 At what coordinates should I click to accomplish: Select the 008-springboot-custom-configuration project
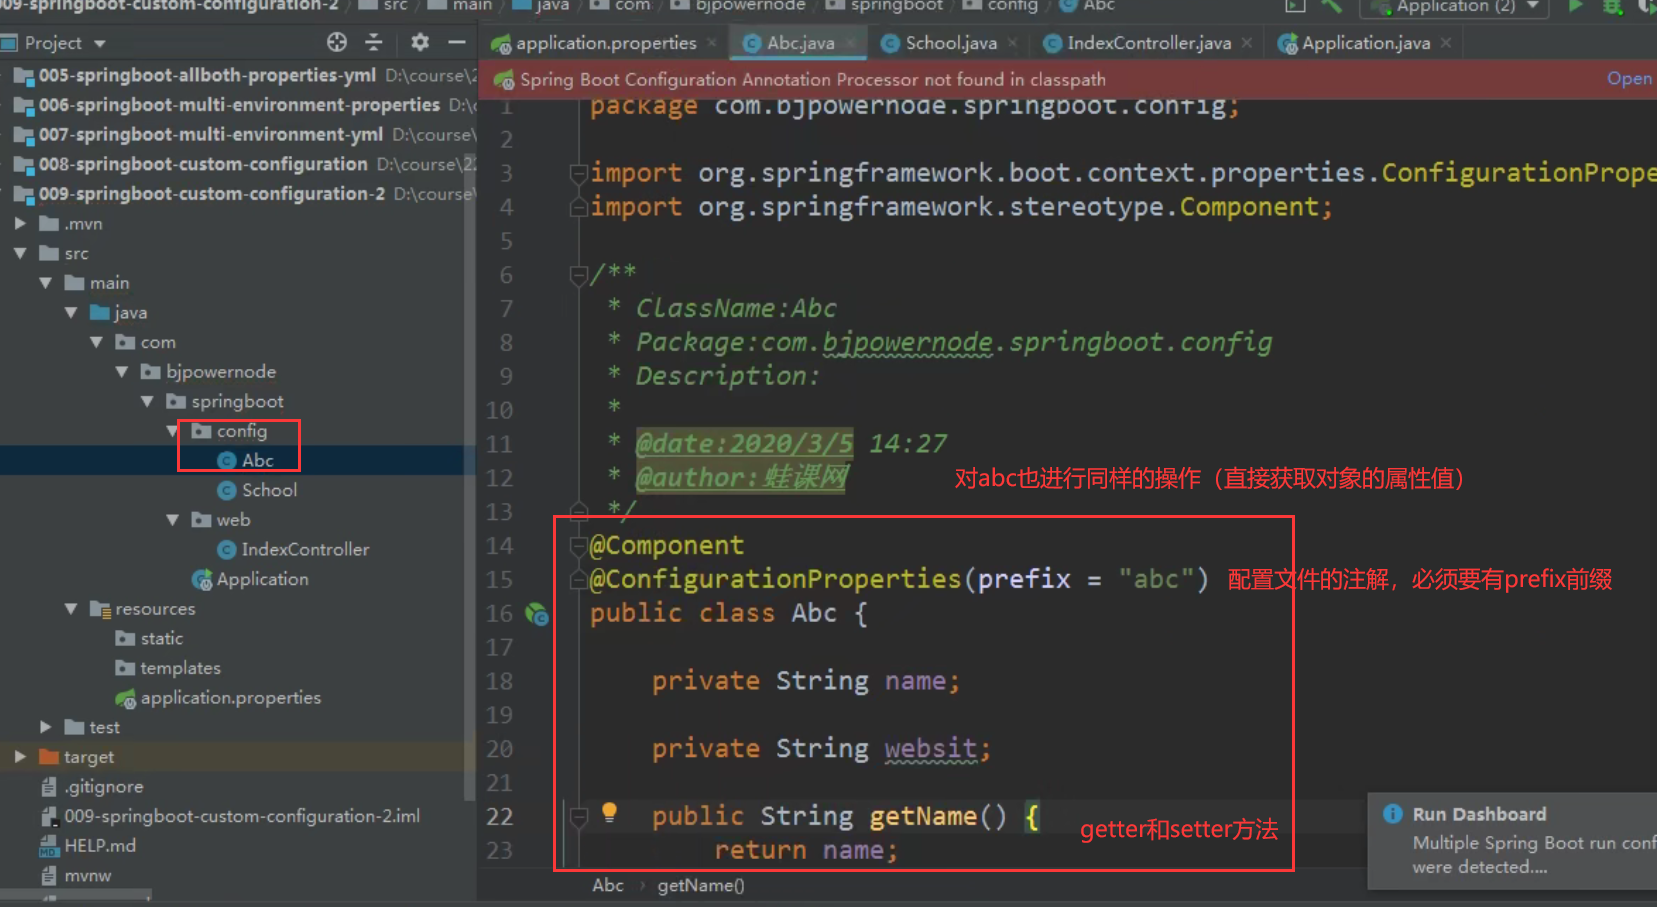[x=203, y=164]
